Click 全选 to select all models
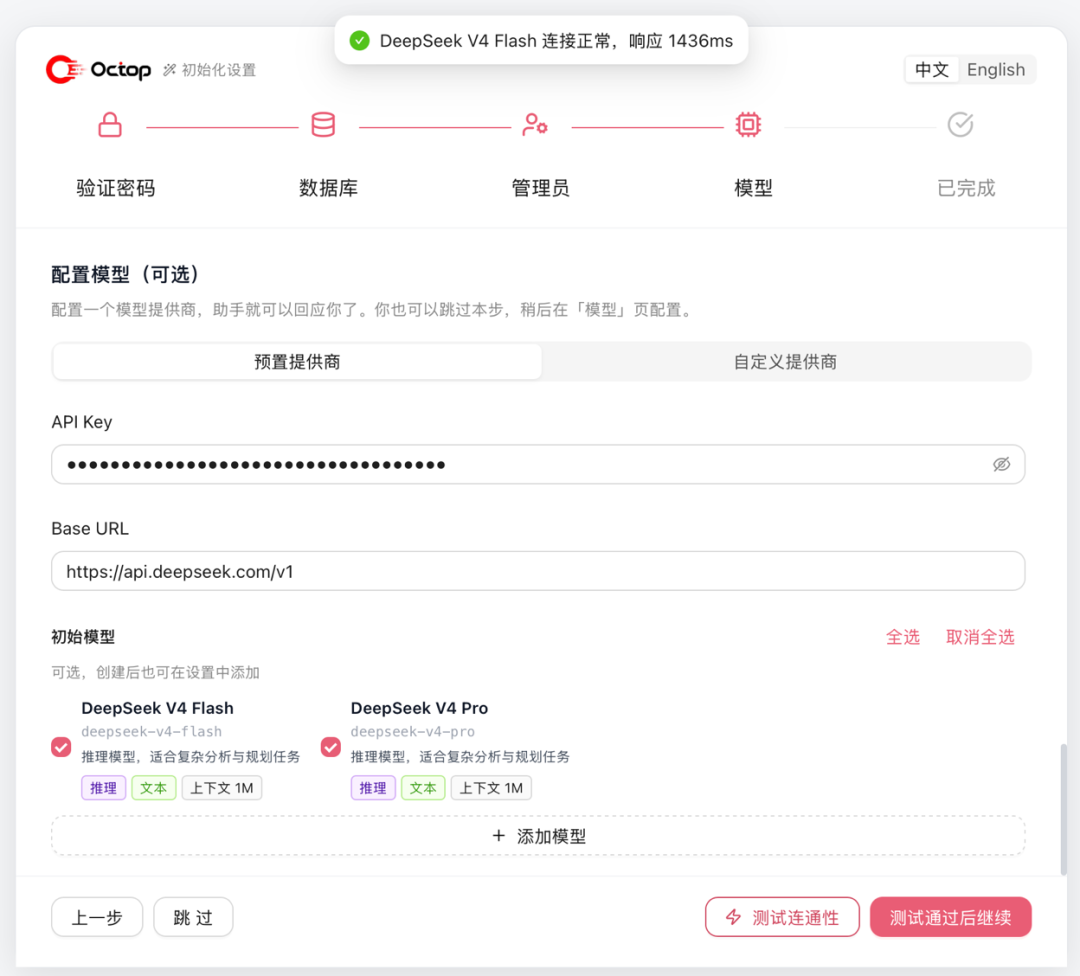The image size is (1080, 976). (903, 637)
